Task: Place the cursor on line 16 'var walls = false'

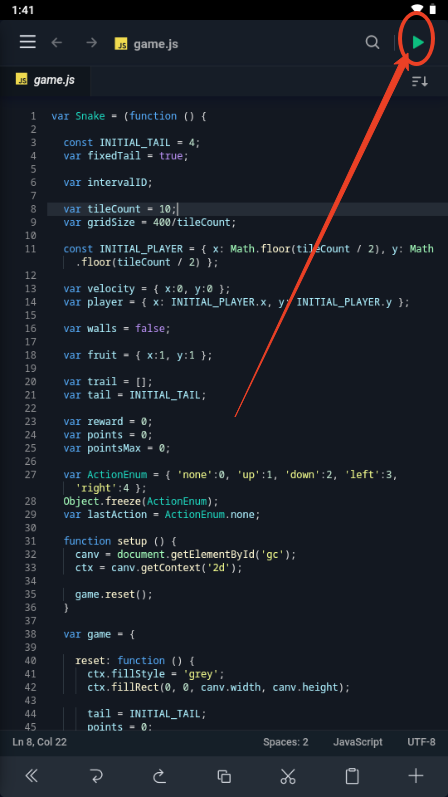Action: click(x=117, y=328)
